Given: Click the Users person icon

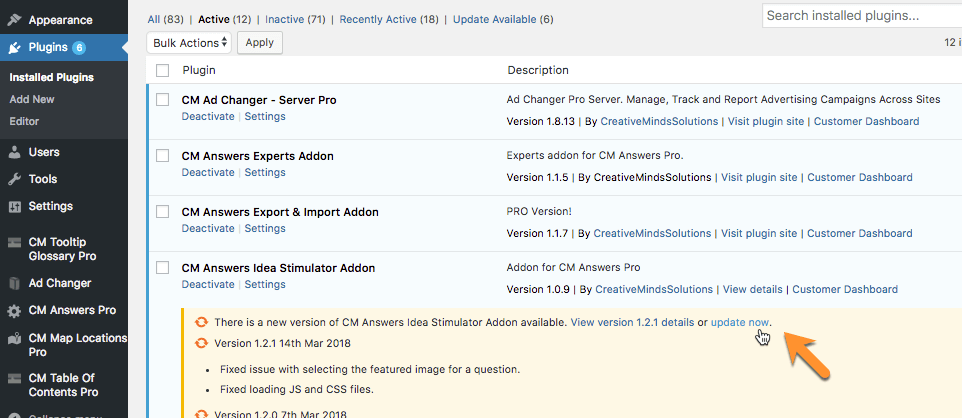Looking at the screenshot, I should [14, 152].
